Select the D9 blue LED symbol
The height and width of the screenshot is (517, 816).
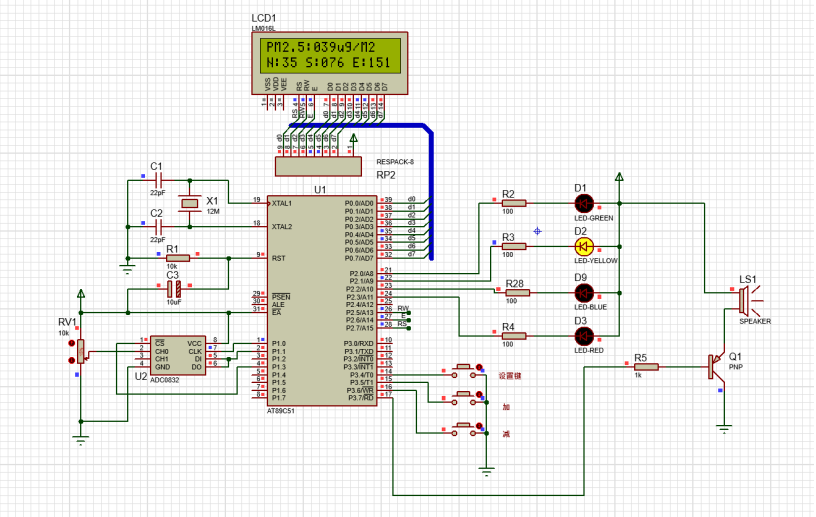584,293
